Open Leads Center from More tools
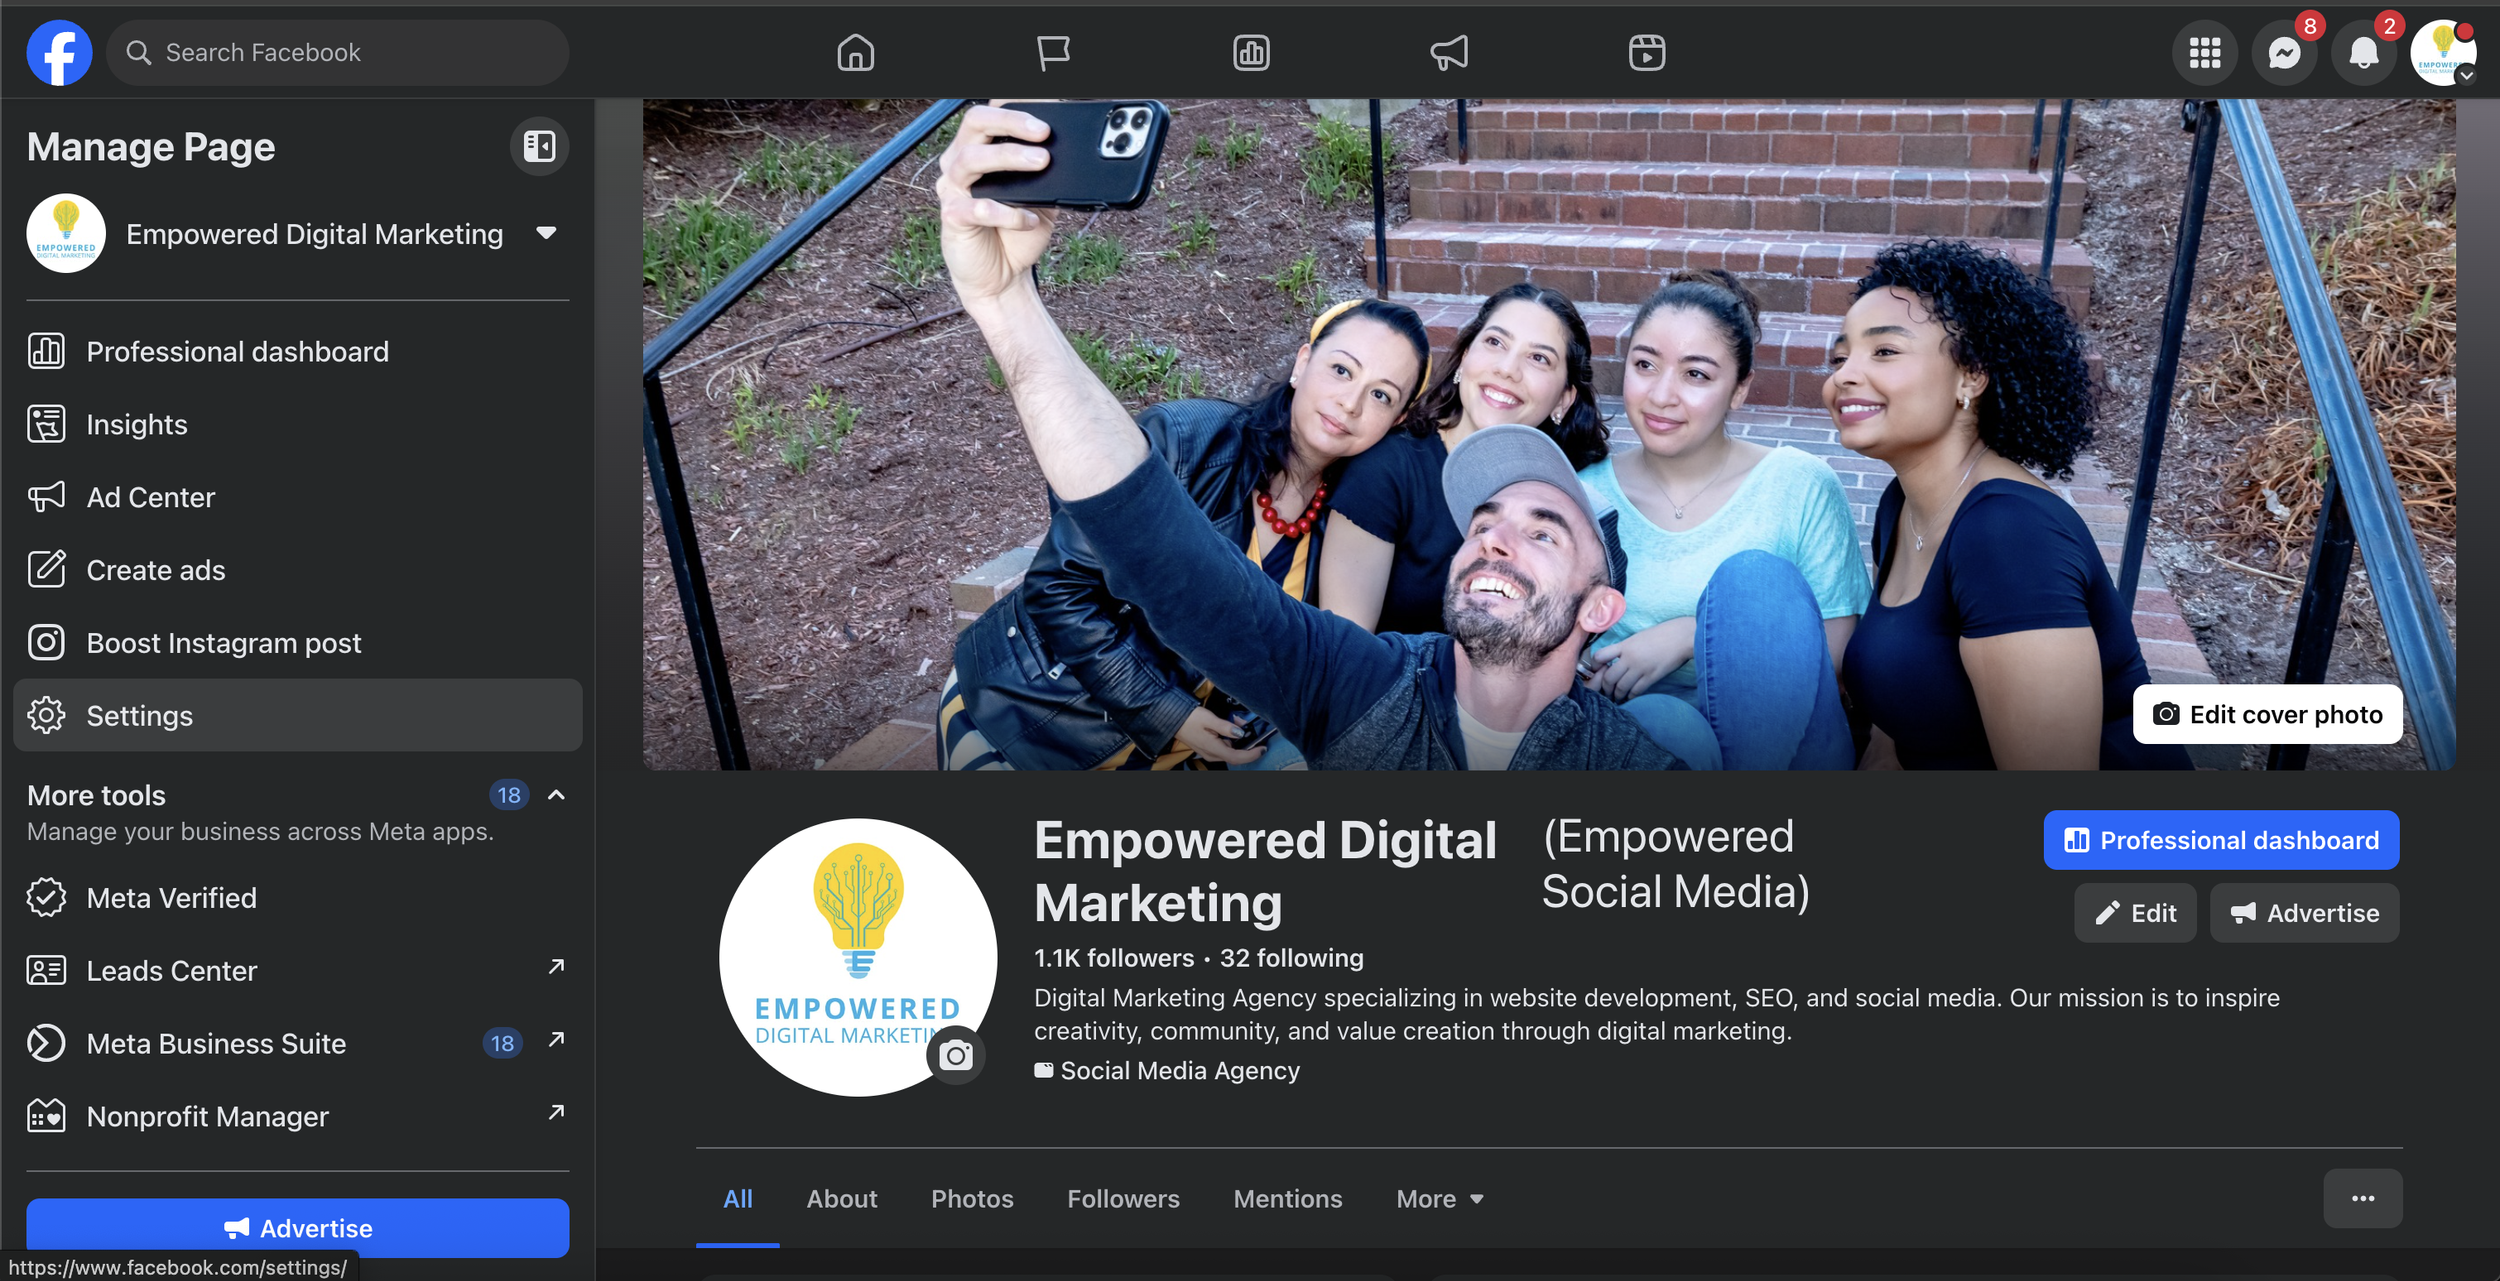 (x=171, y=970)
